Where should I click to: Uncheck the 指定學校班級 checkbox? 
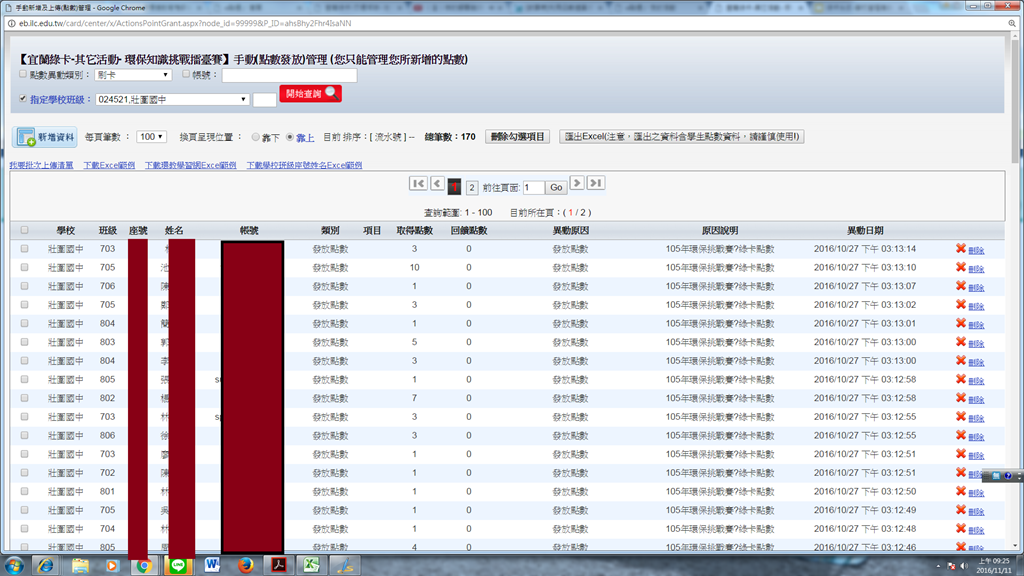coord(23,99)
